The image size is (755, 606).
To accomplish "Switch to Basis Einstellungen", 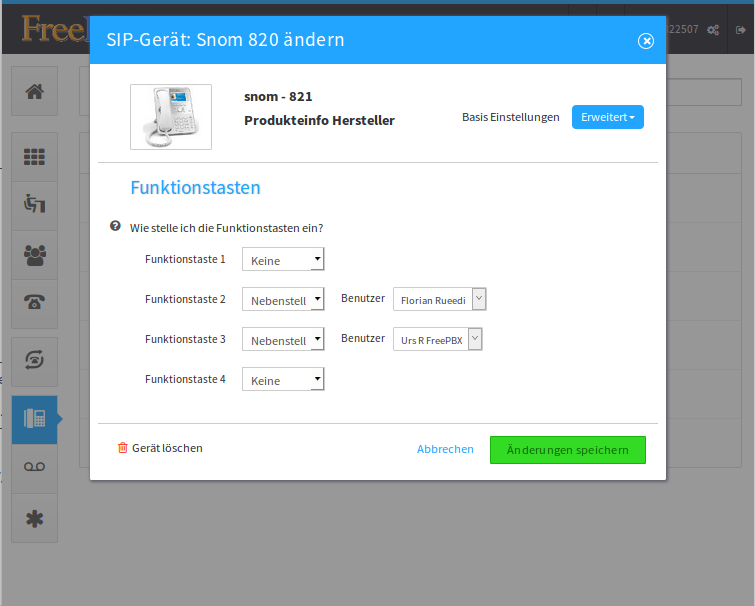I will [x=510, y=117].
